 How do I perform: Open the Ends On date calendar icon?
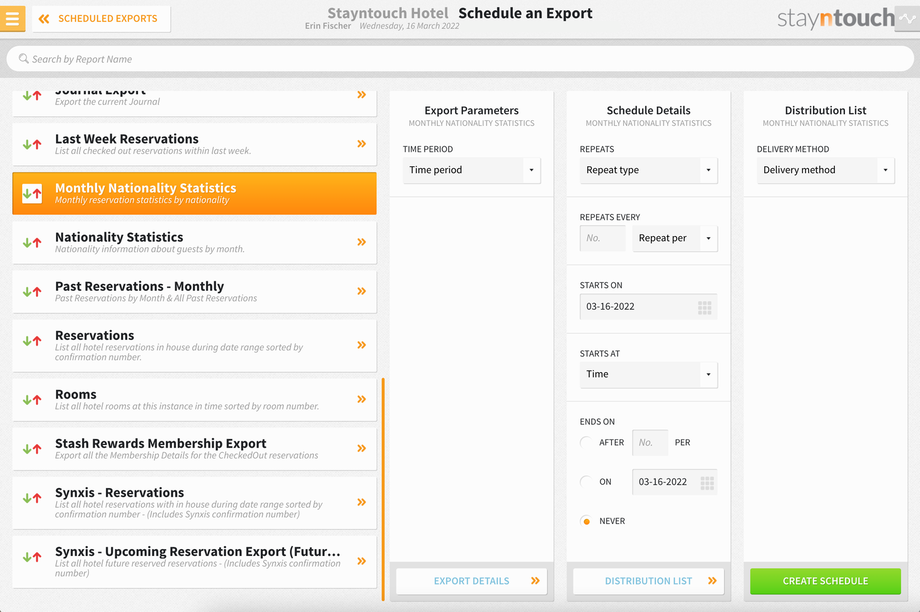[707, 482]
